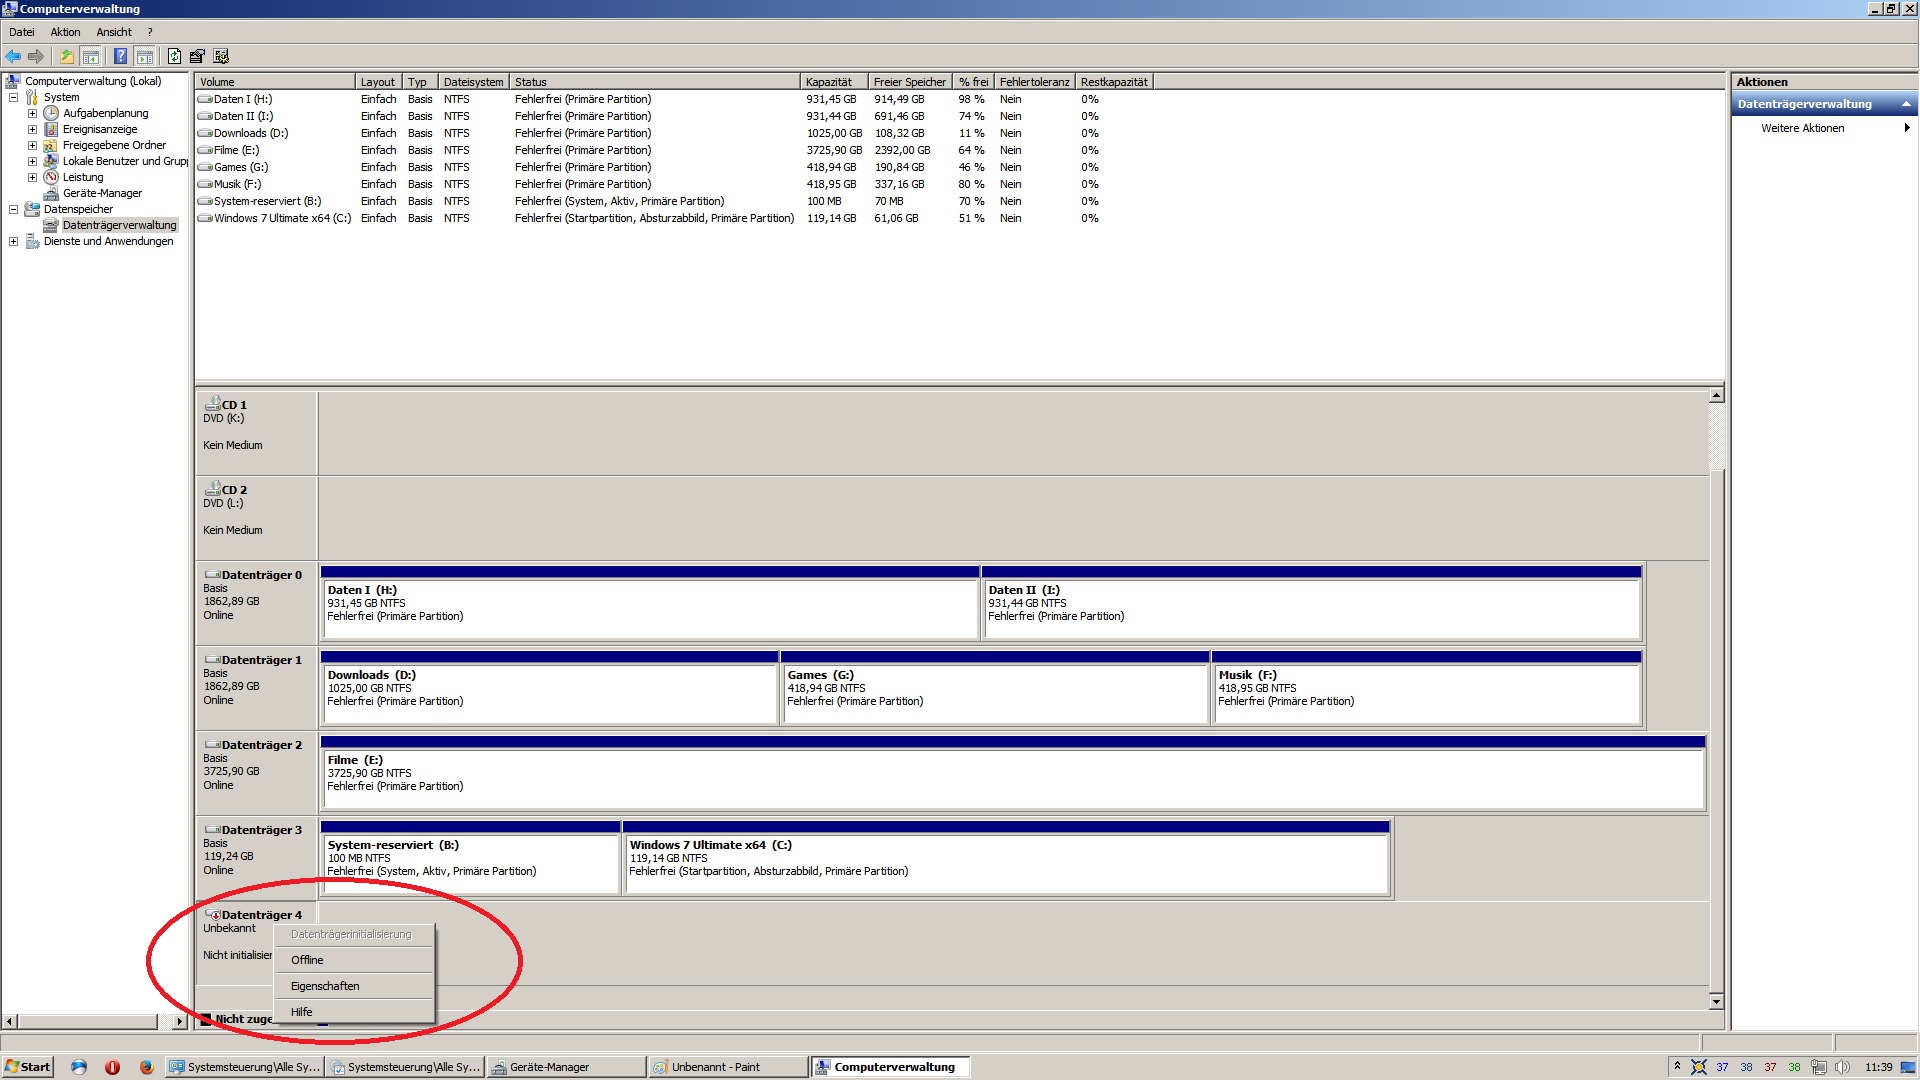Toggle the action pane show/hide toolbar icon

(x=145, y=57)
